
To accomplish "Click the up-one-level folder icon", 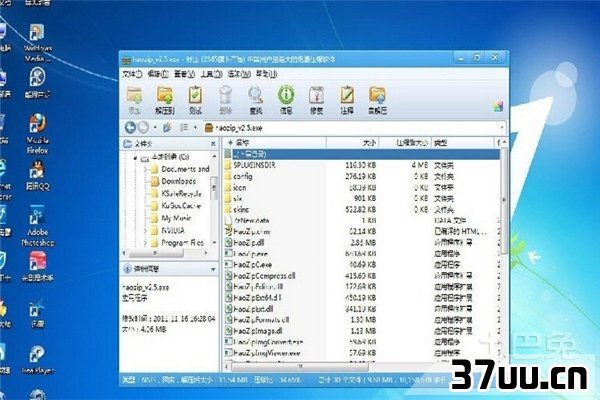I will [167, 127].
